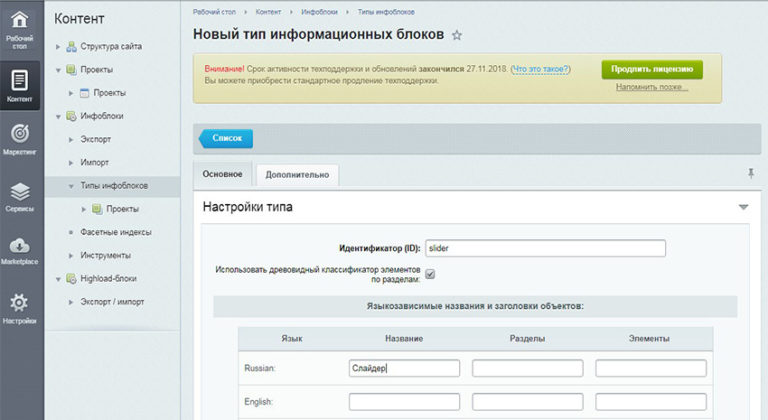
Task: Focus Russian Разделы input field
Action: [528, 368]
